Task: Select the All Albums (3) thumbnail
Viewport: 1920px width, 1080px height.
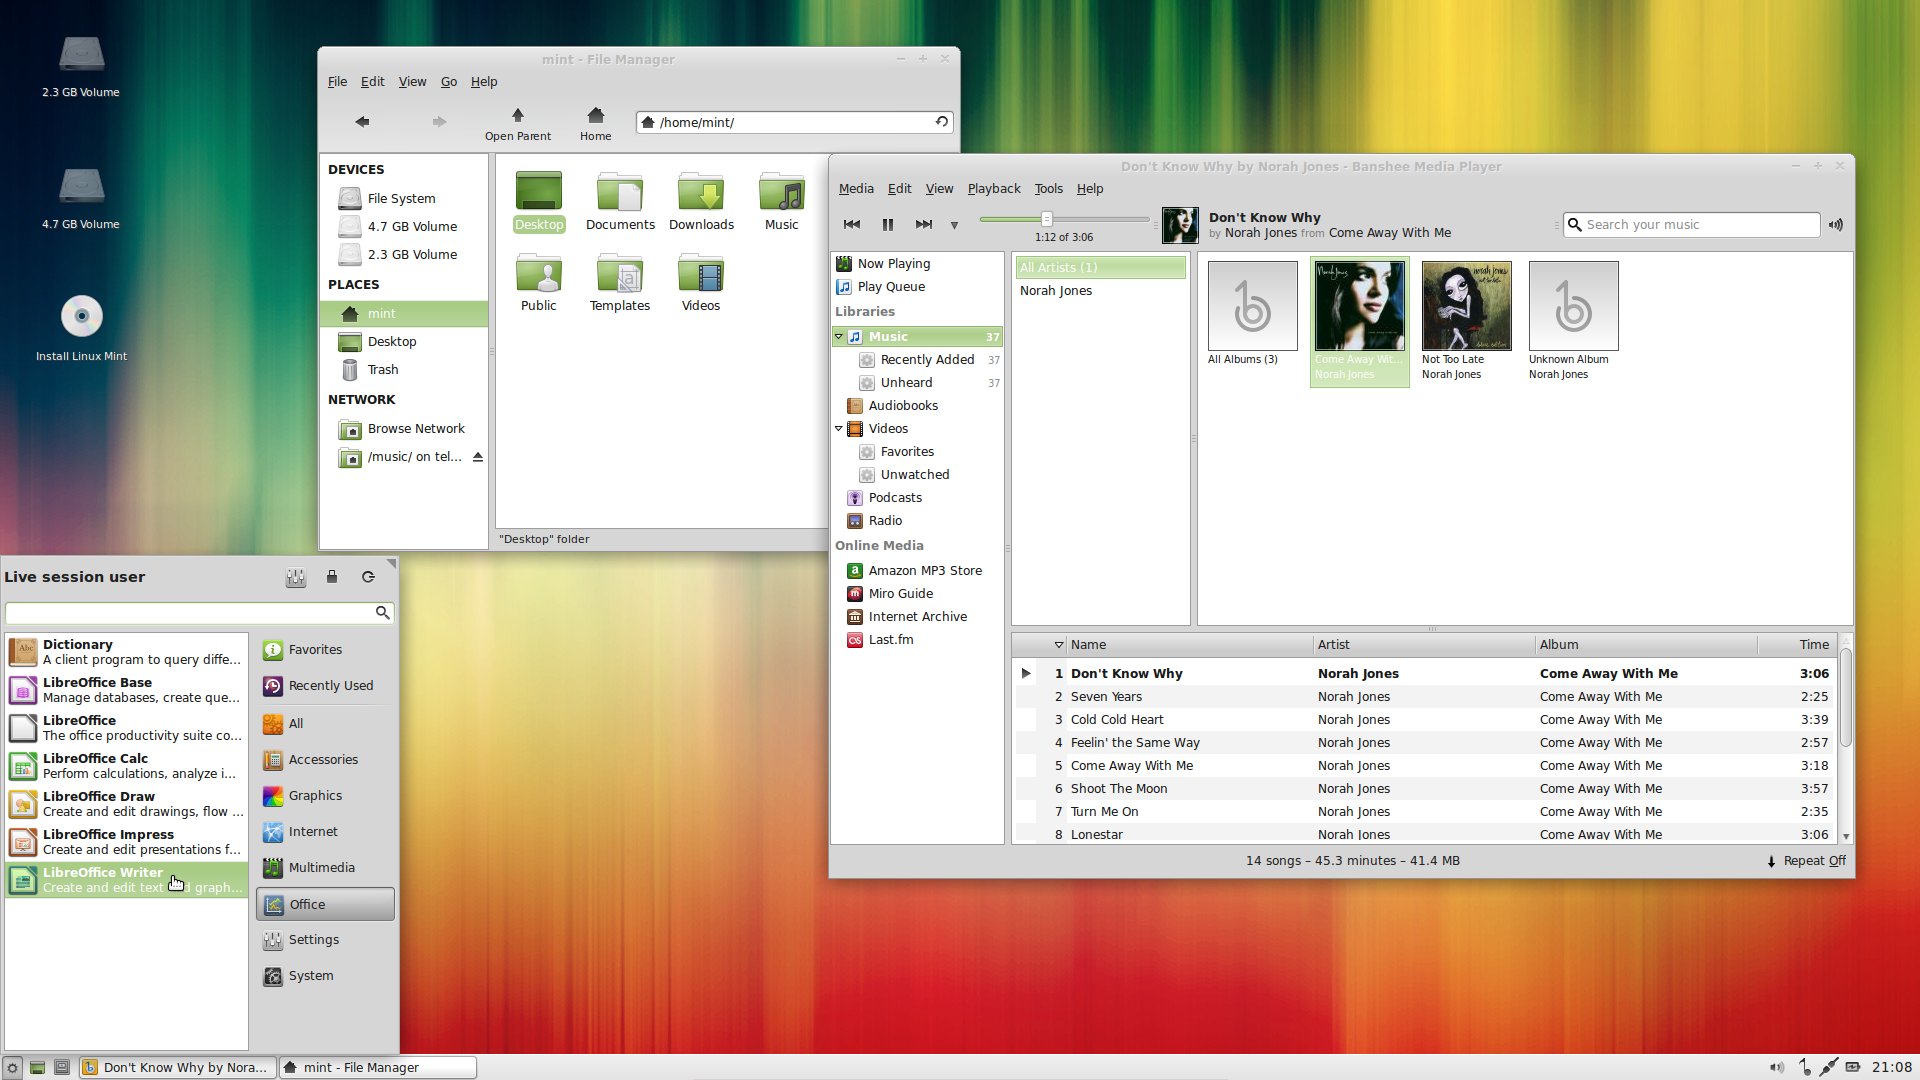Action: tap(1252, 306)
